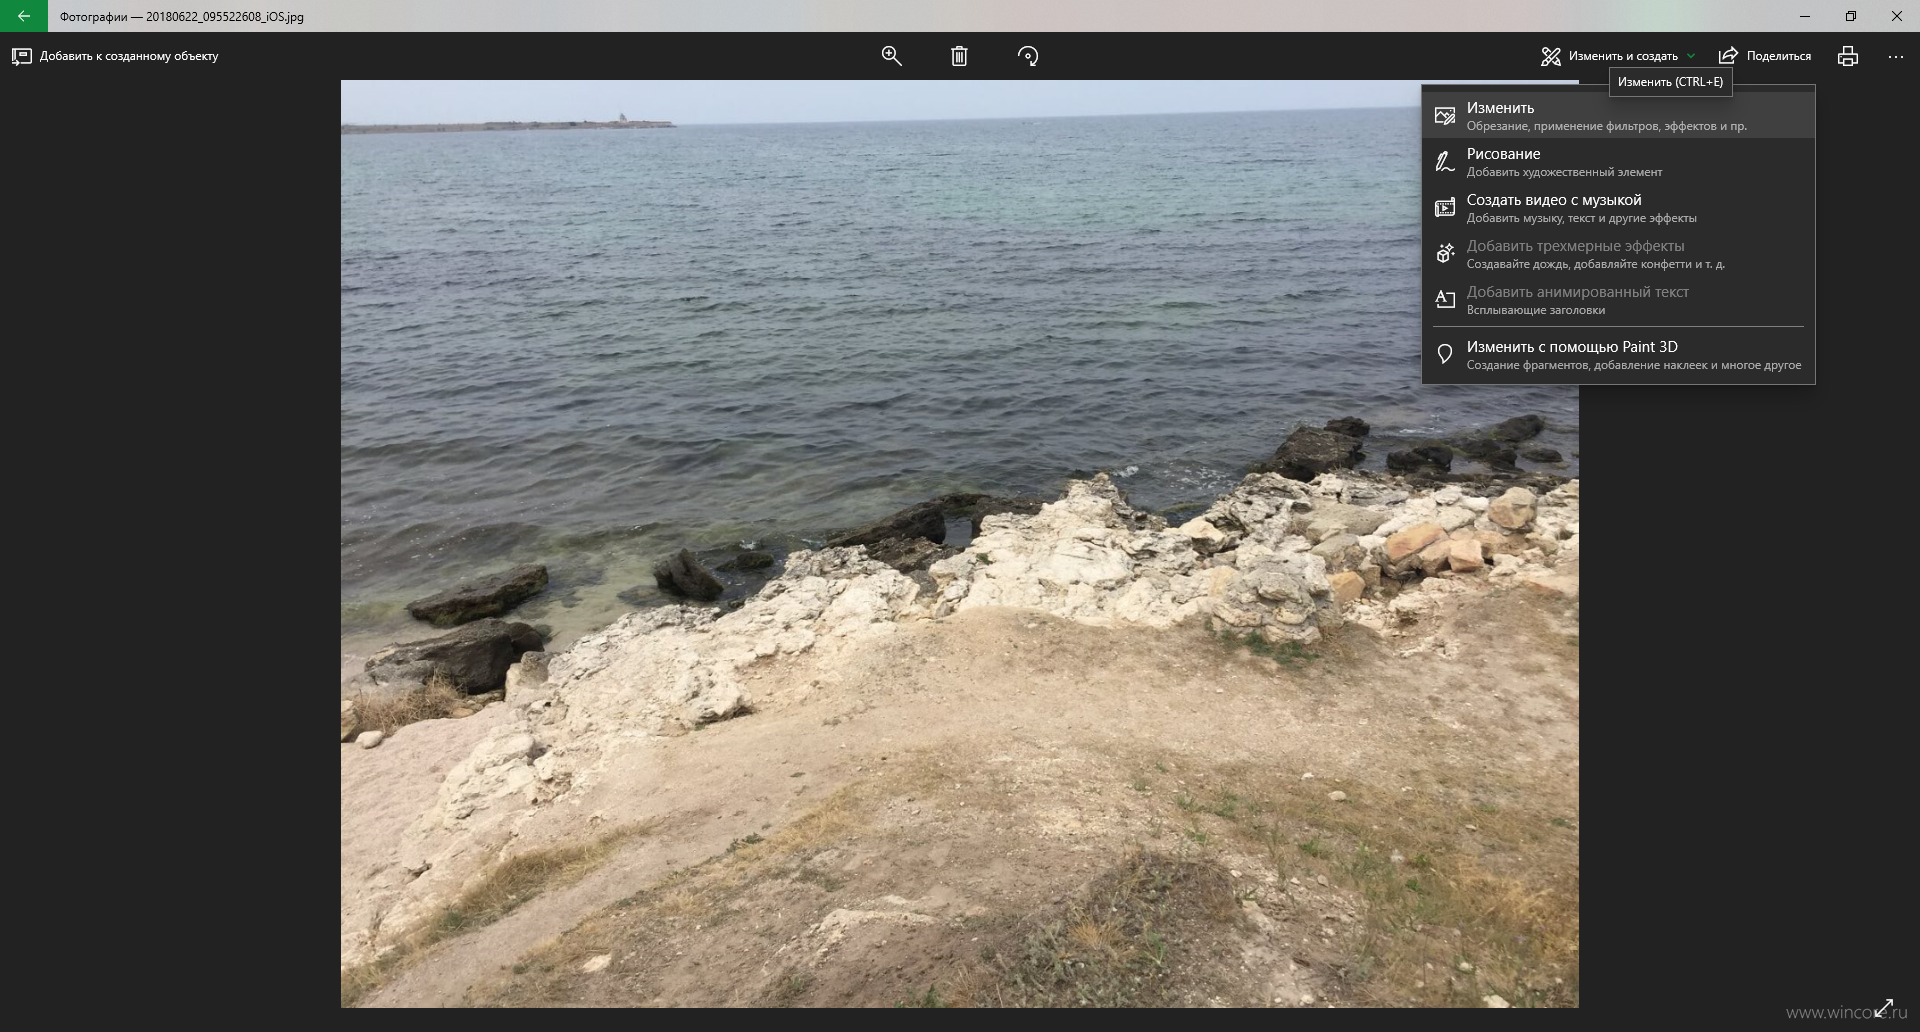Open the three-dot more options menu
The height and width of the screenshot is (1032, 1920).
click(1896, 56)
